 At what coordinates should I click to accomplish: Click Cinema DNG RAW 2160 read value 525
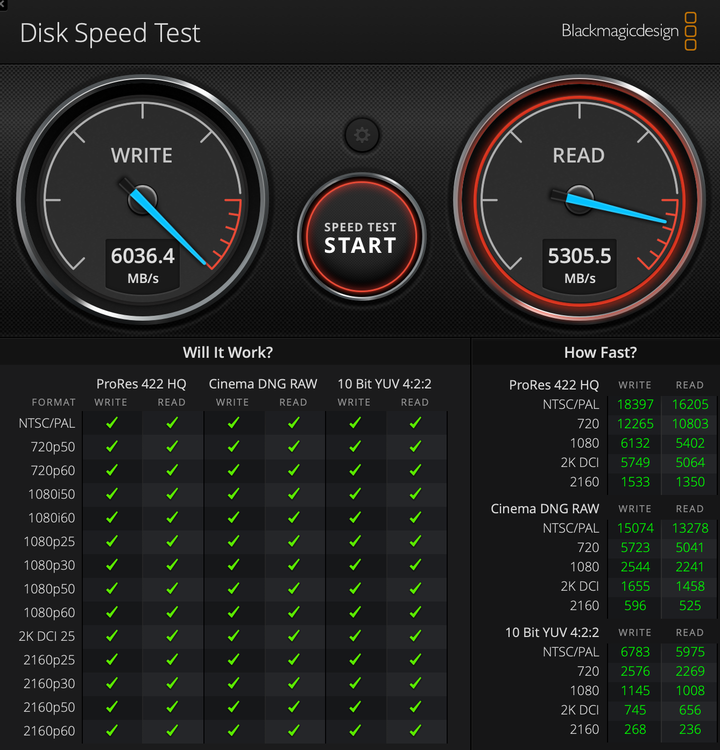click(690, 606)
